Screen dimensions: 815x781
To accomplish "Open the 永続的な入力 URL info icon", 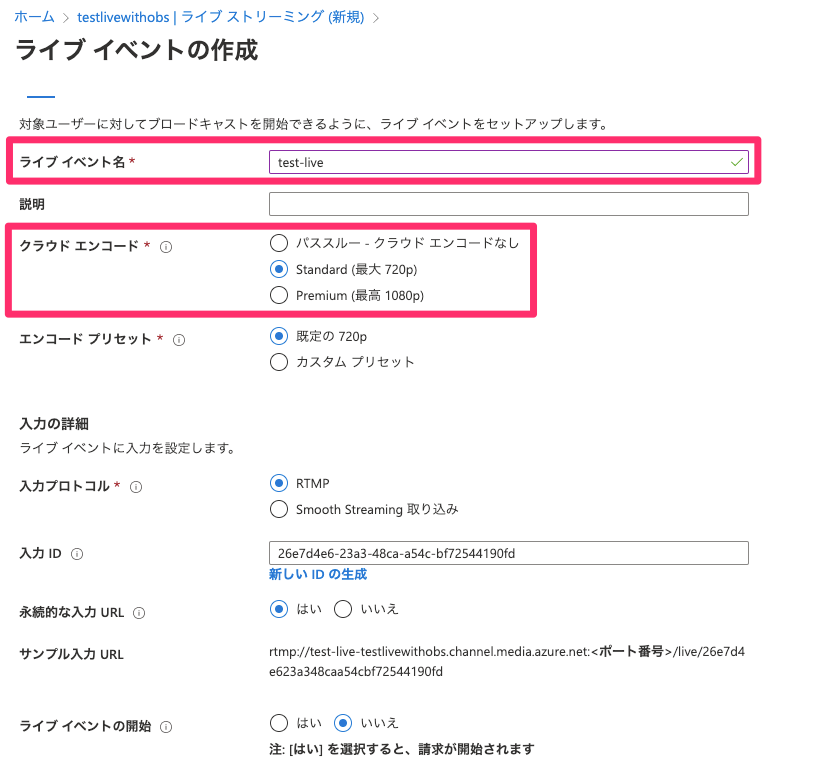I will 139,613.
